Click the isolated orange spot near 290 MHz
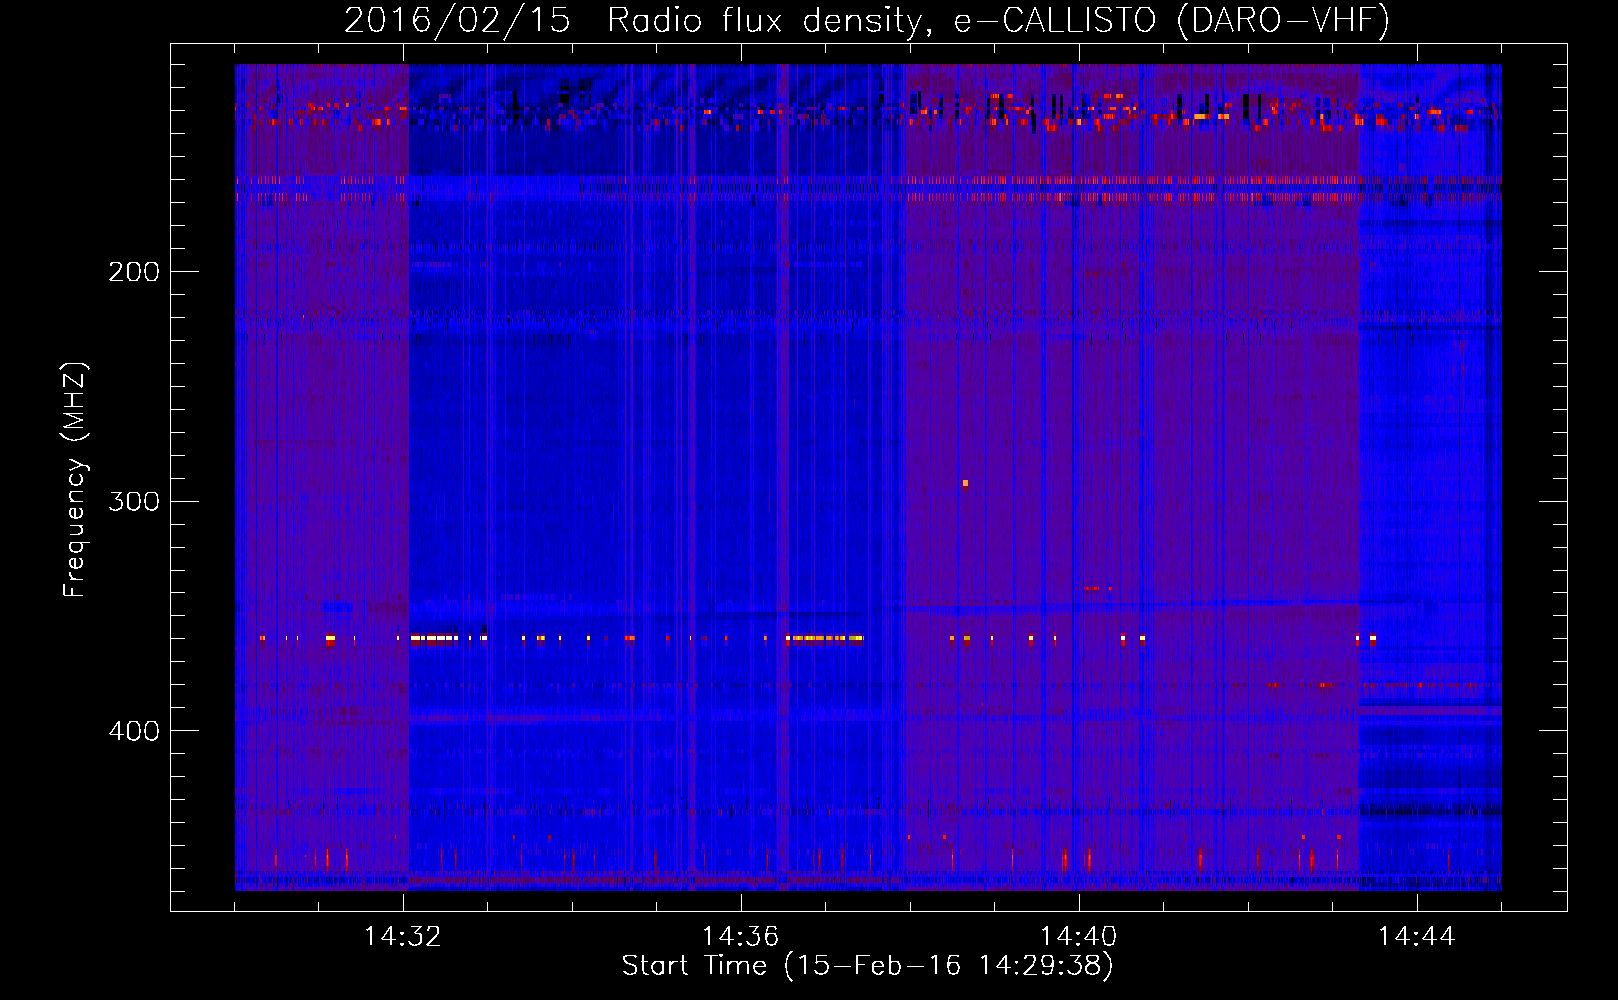The width and height of the screenshot is (1618, 1000). tap(965, 483)
